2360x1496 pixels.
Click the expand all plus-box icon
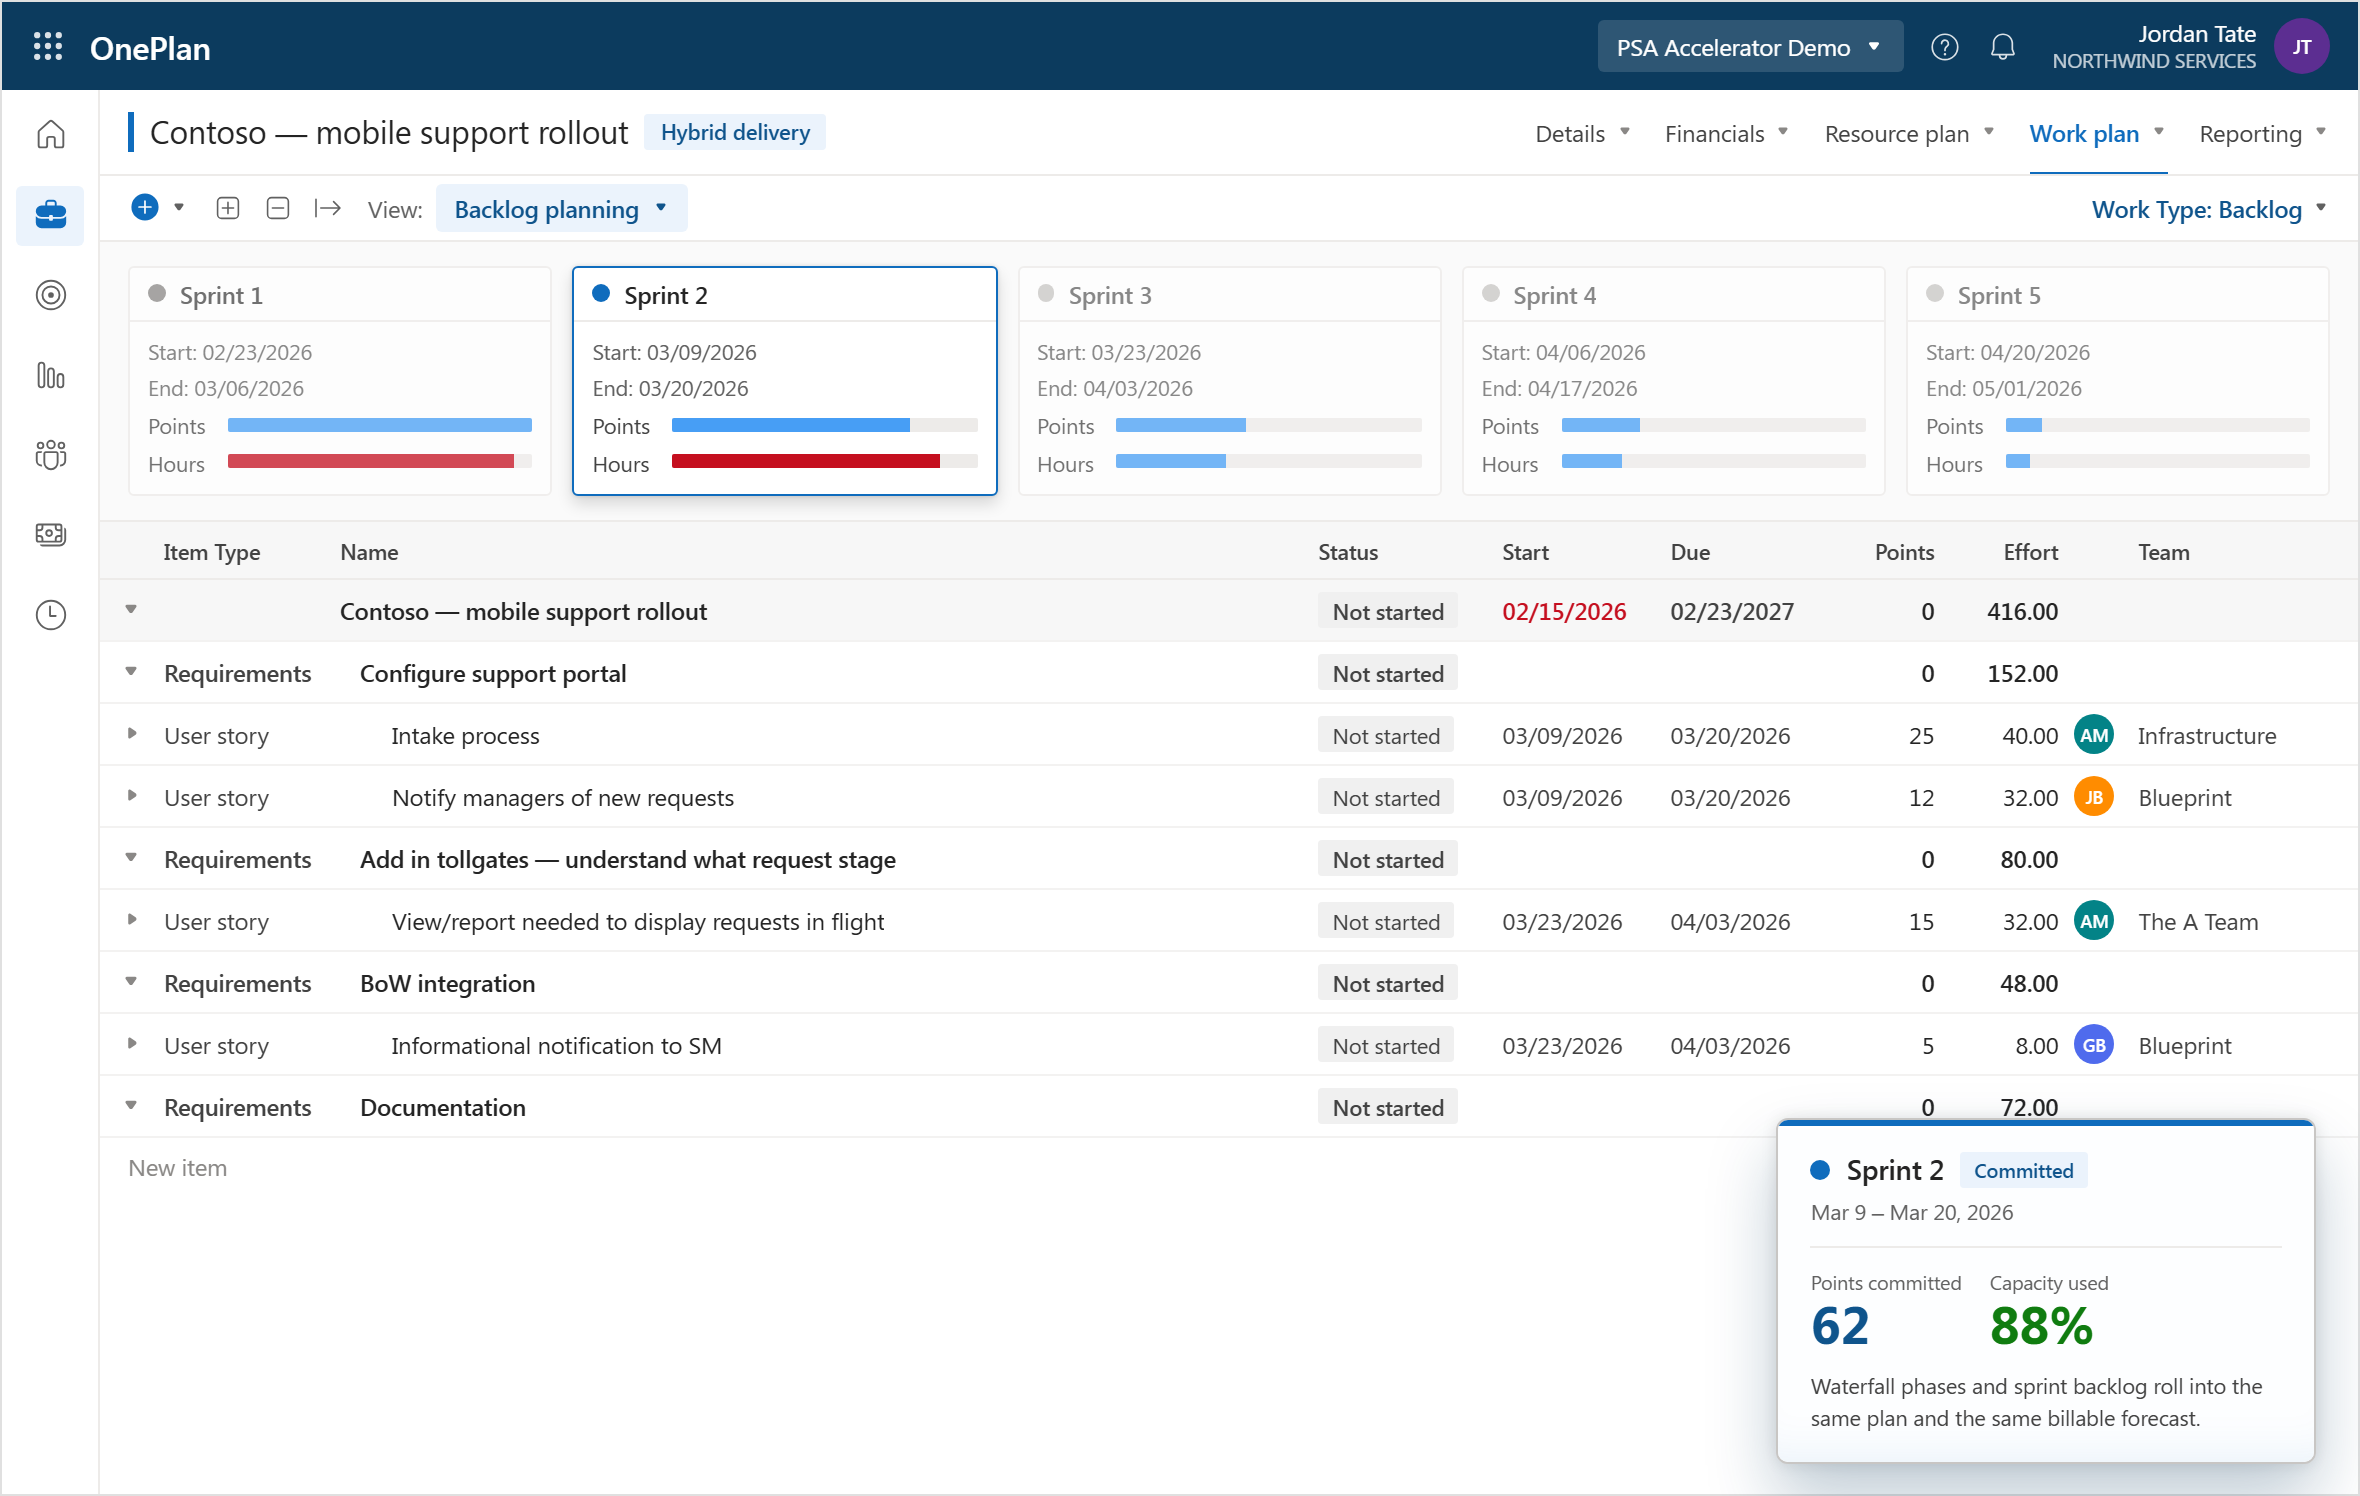click(x=228, y=208)
